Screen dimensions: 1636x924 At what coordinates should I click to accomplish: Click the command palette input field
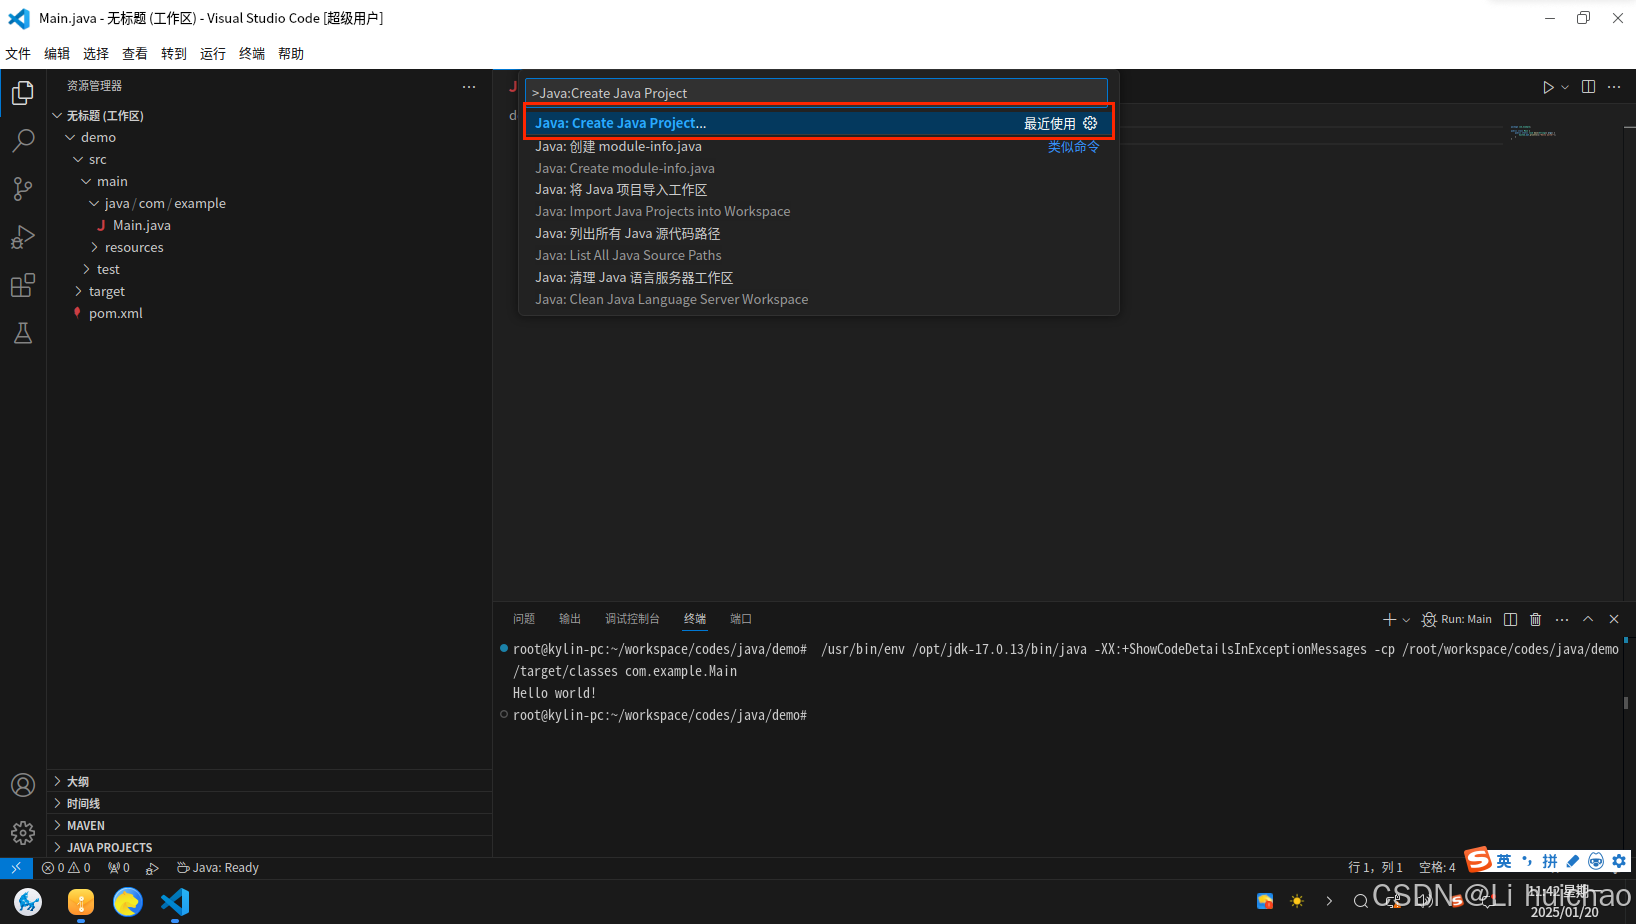click(816, 93)
